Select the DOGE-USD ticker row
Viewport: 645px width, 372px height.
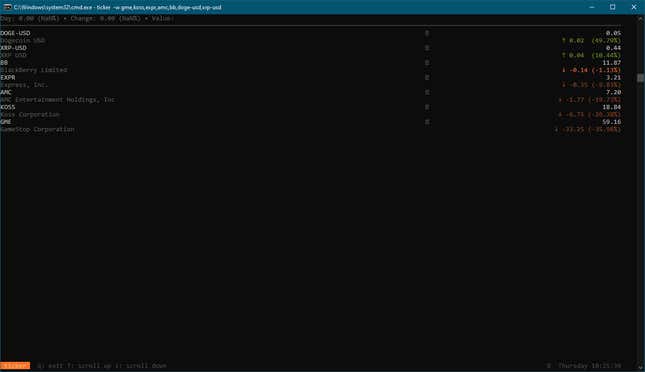(x=311, y=37)
